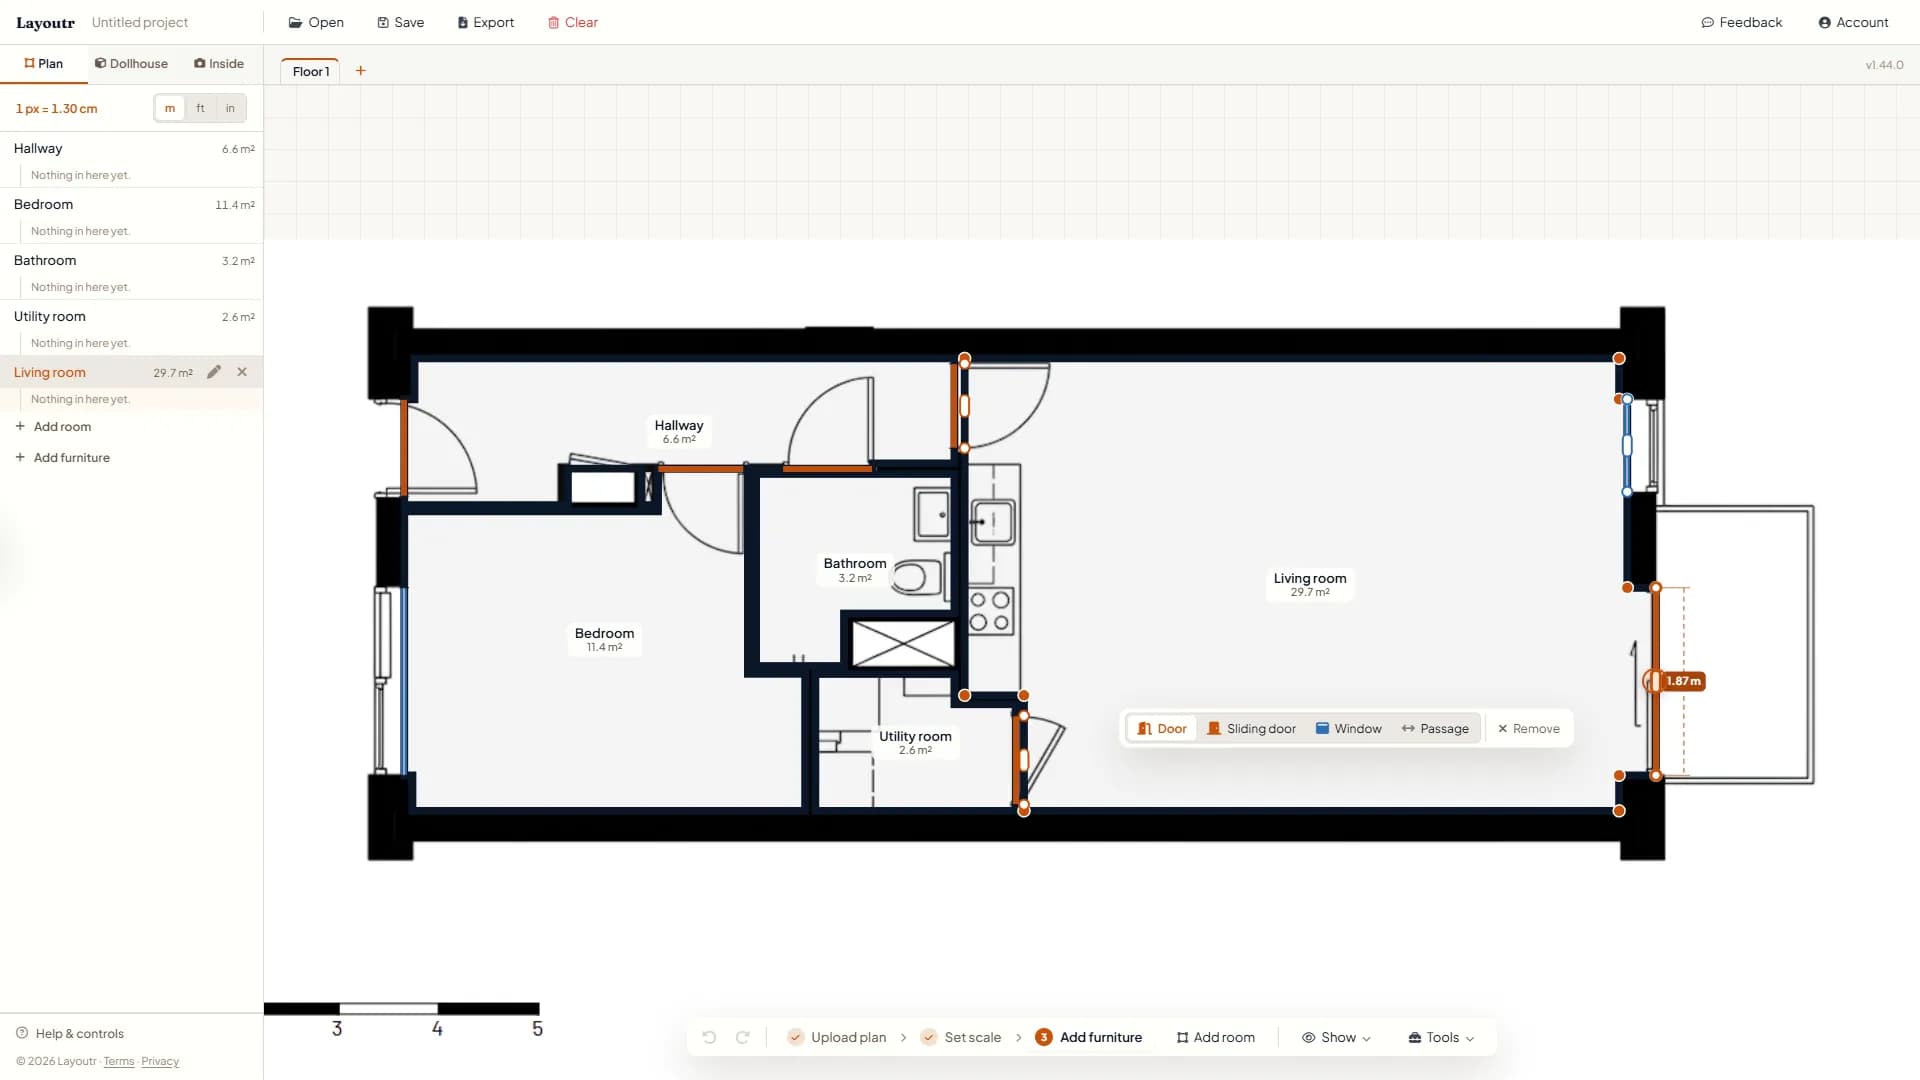
Task: Select Window opening type
Action: 1348,729
